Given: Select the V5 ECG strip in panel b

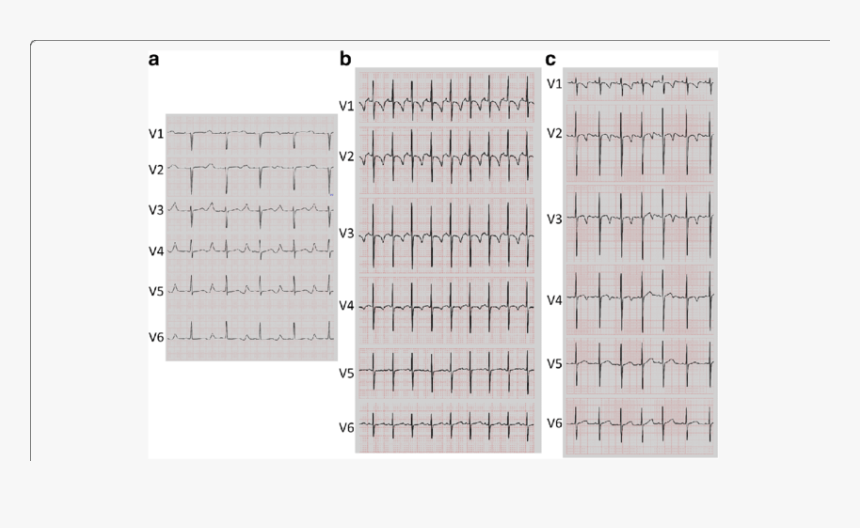Looking at the screenshot, I should pos(448,371).
